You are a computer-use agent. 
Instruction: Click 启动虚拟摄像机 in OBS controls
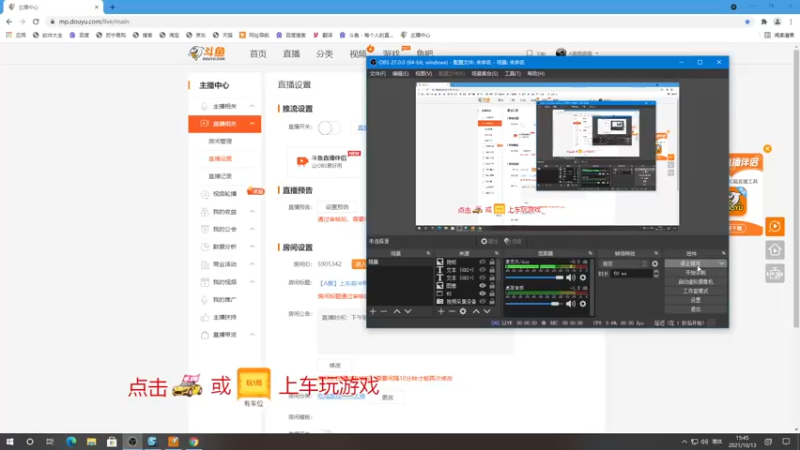point(695,282)
